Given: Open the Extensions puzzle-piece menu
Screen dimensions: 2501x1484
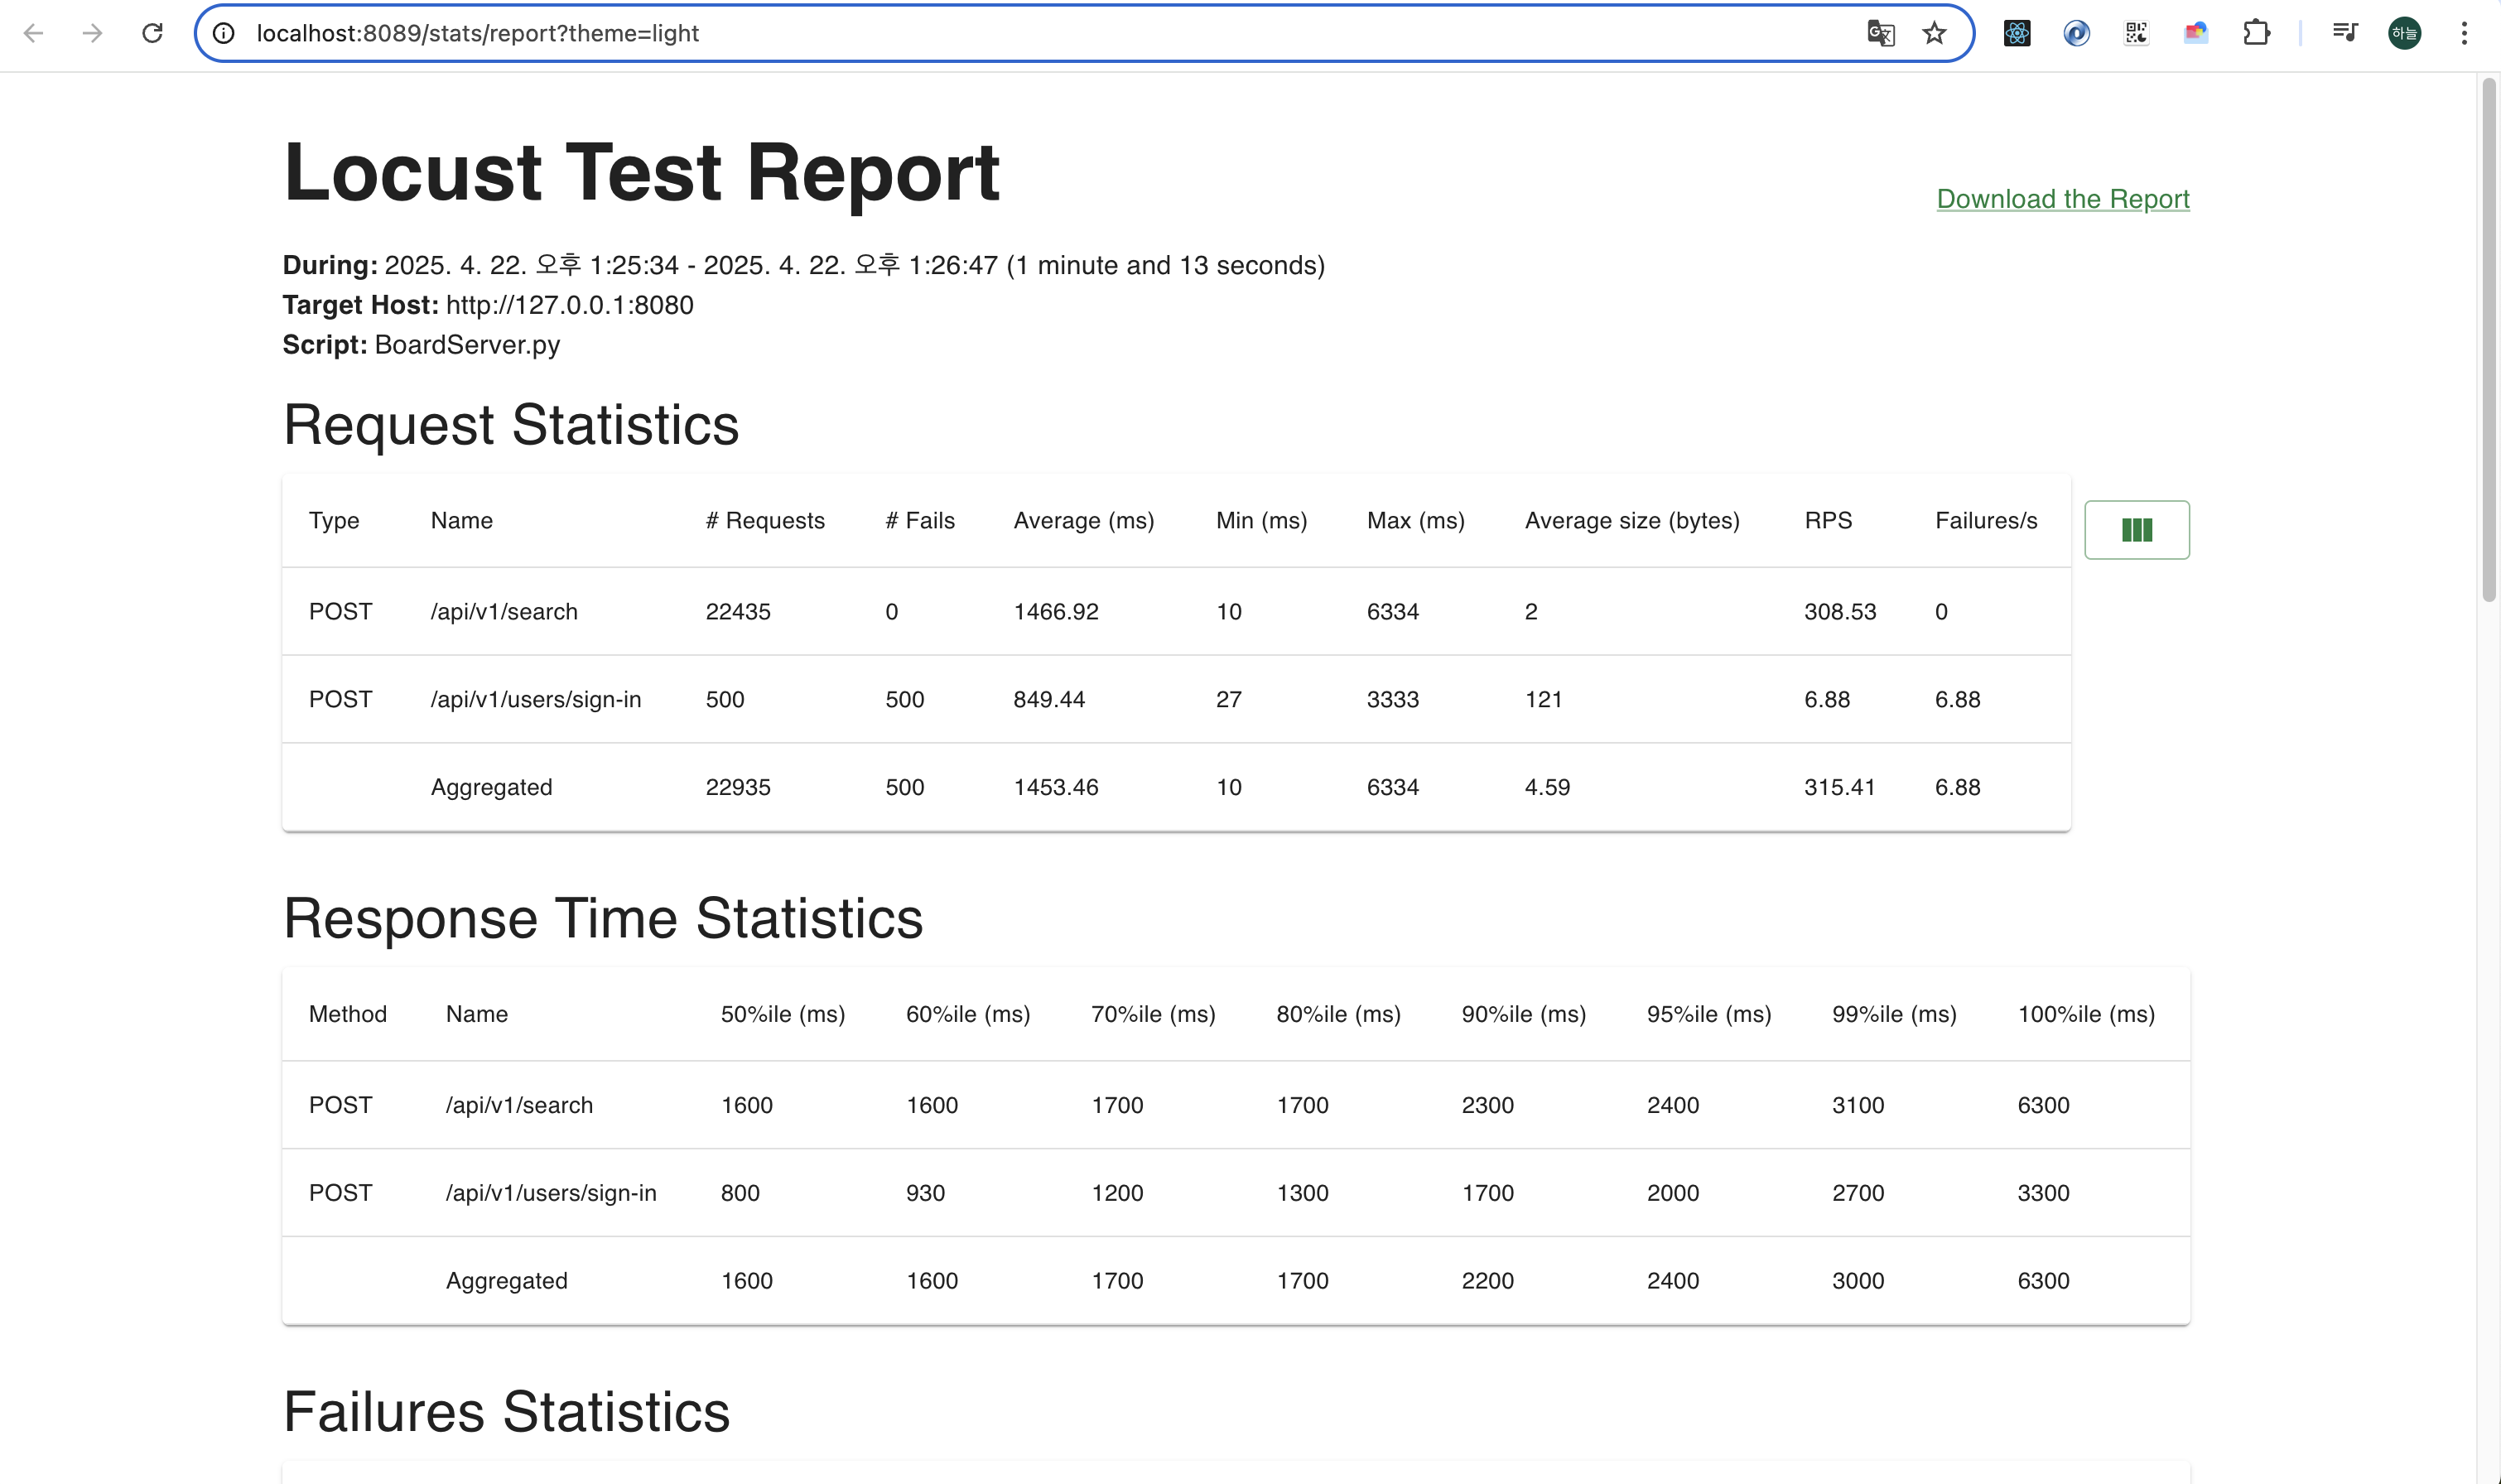Looking at the screenshot, I should click(2256, 33).
